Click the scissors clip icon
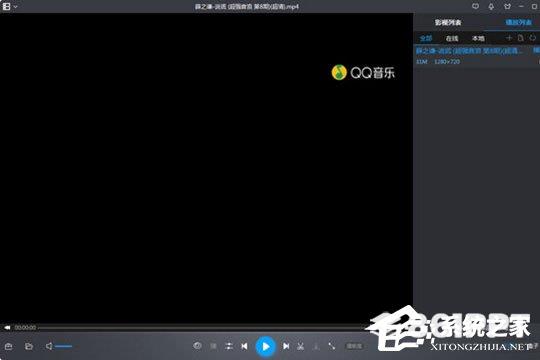This screenshot has width=540, height=360. [301, 346]
